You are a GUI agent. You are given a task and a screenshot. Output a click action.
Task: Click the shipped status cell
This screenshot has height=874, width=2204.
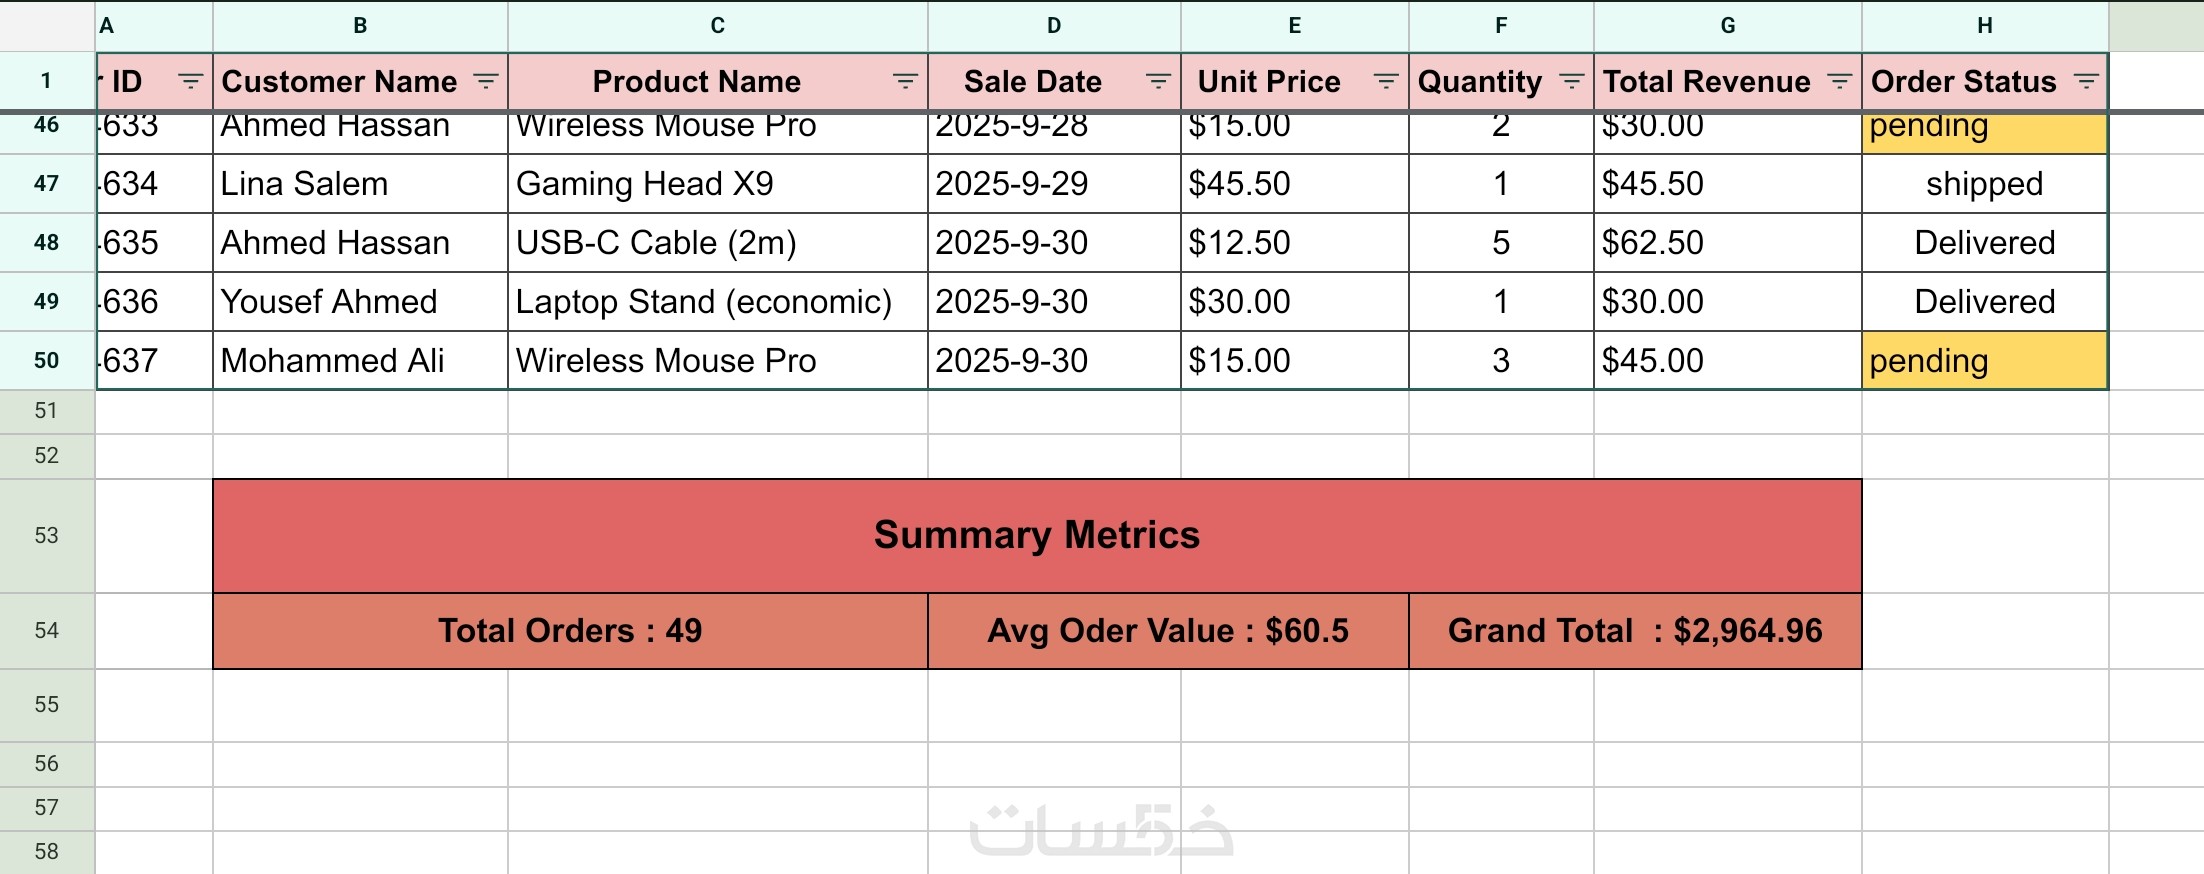(1984, 184)
